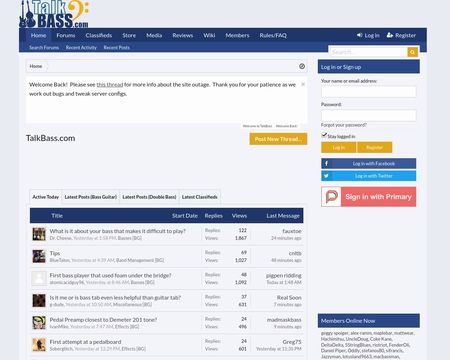
Task: Open avatar beside Pedal Preamp thread
Action: point(39,323)
